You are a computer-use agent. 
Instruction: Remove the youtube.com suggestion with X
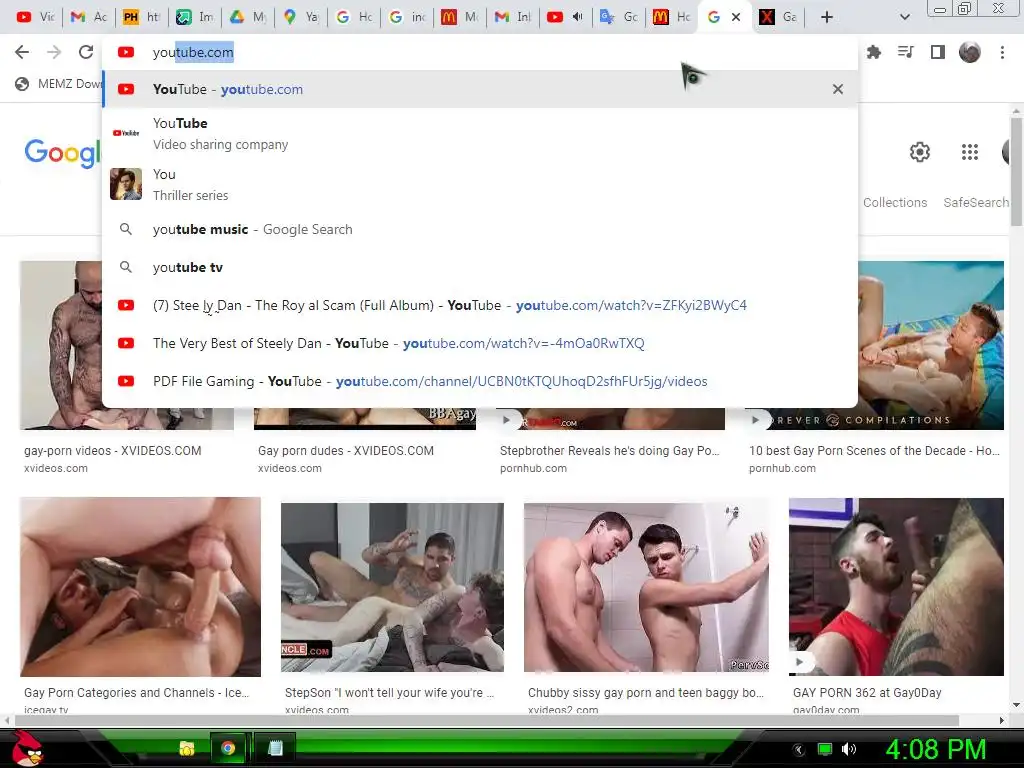click(x=838, y=89)
